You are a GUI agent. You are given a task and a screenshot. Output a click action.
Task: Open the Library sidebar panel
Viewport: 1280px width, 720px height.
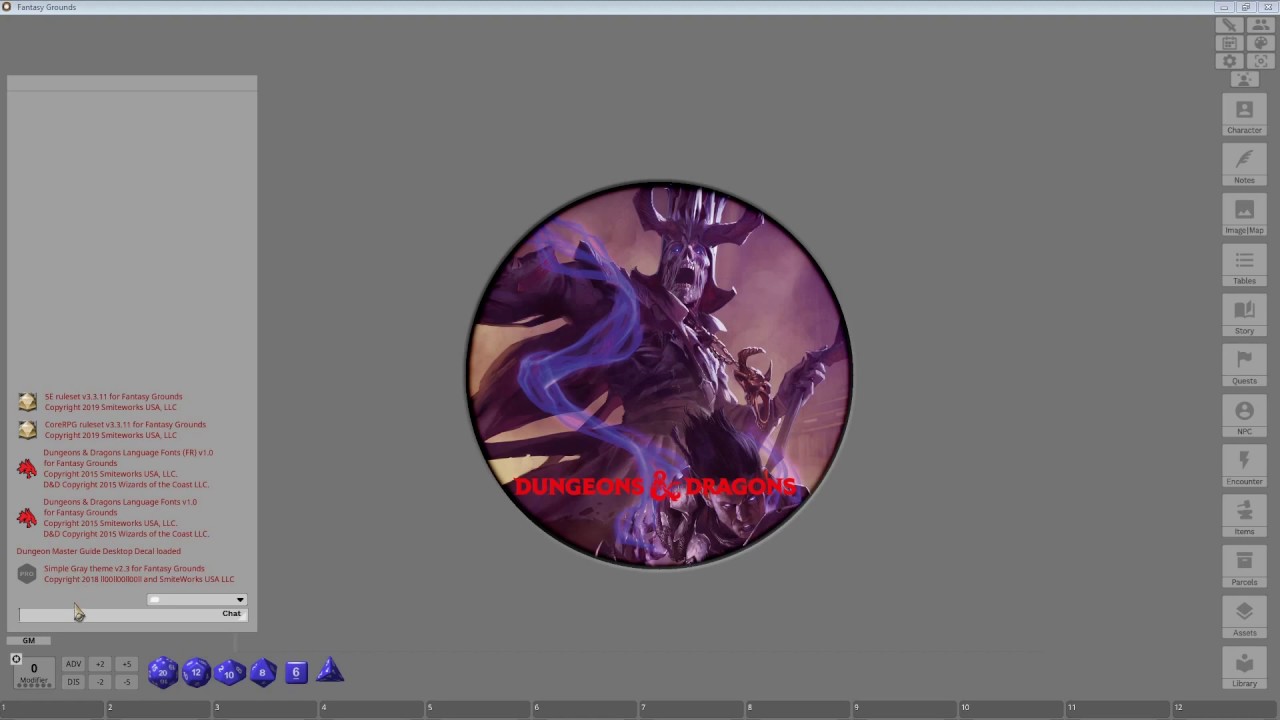click(1244, 667)
